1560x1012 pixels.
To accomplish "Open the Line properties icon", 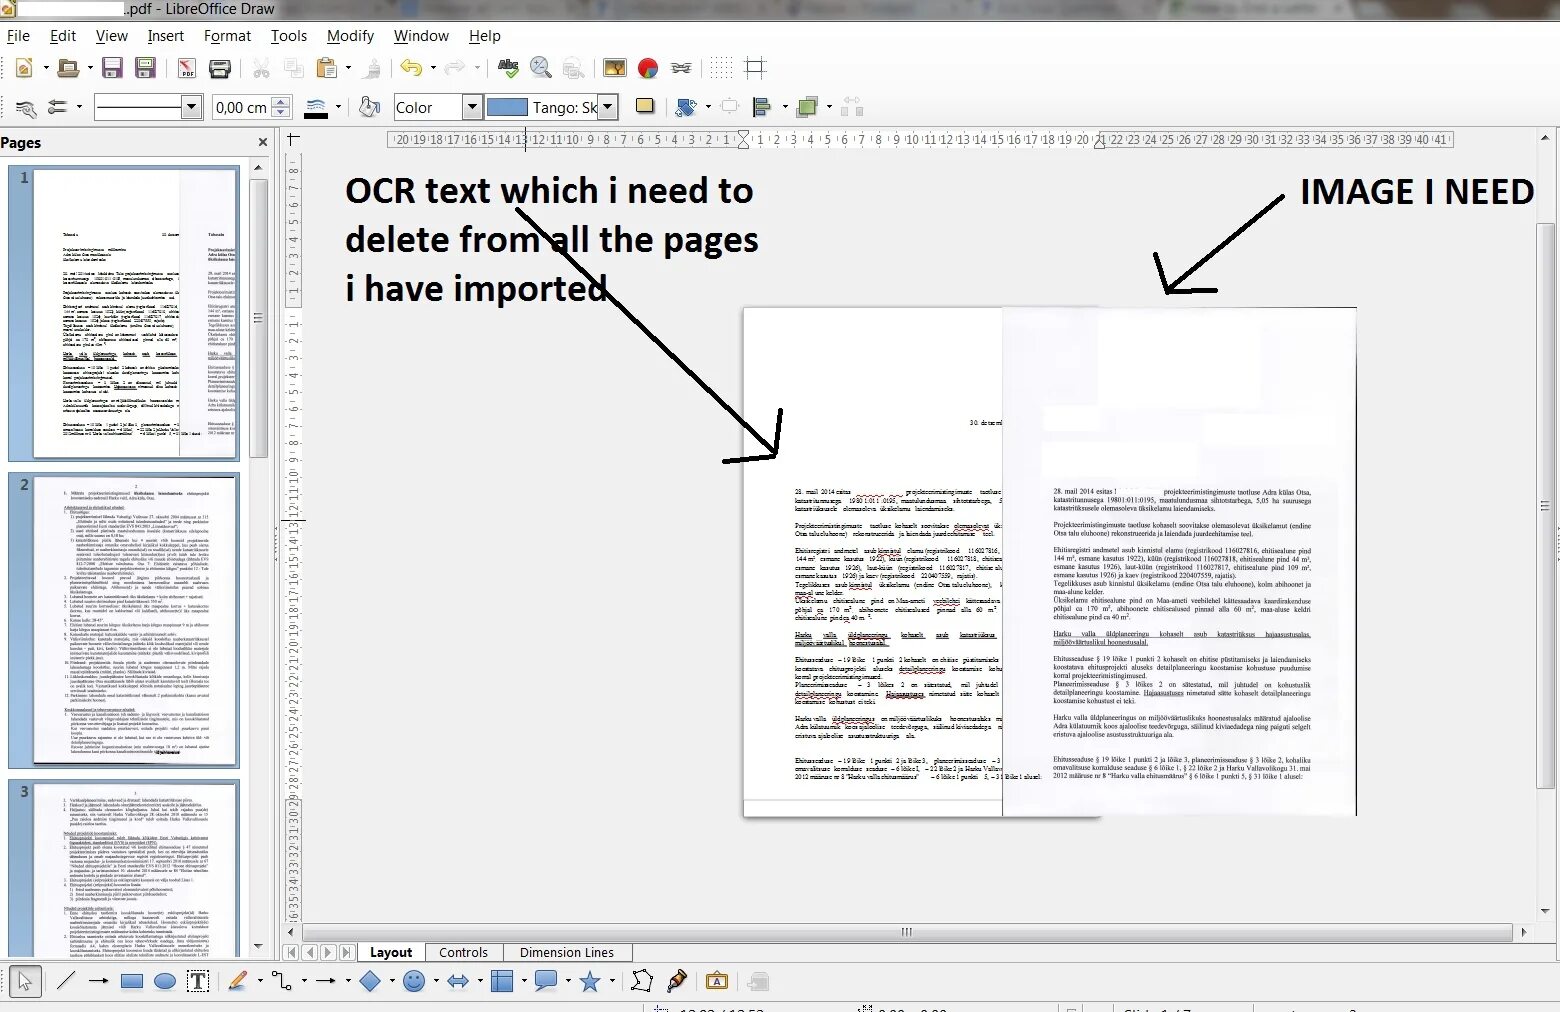I will click(x=27, y=107).
